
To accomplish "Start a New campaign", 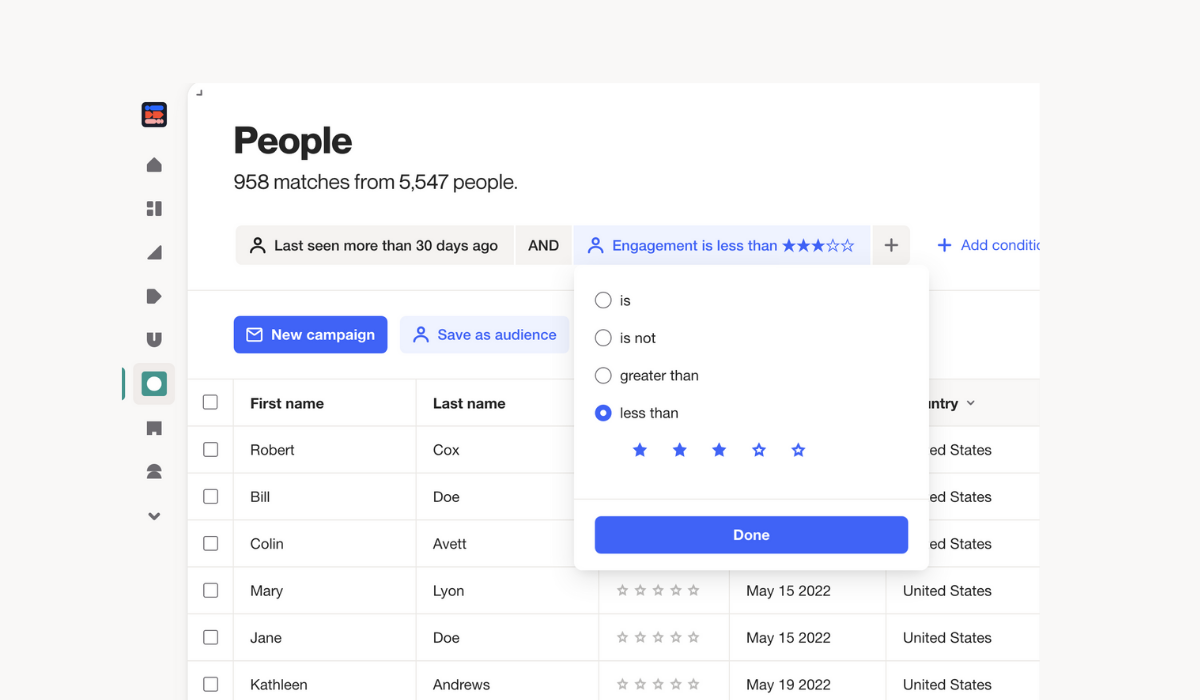I will [311, 335].
